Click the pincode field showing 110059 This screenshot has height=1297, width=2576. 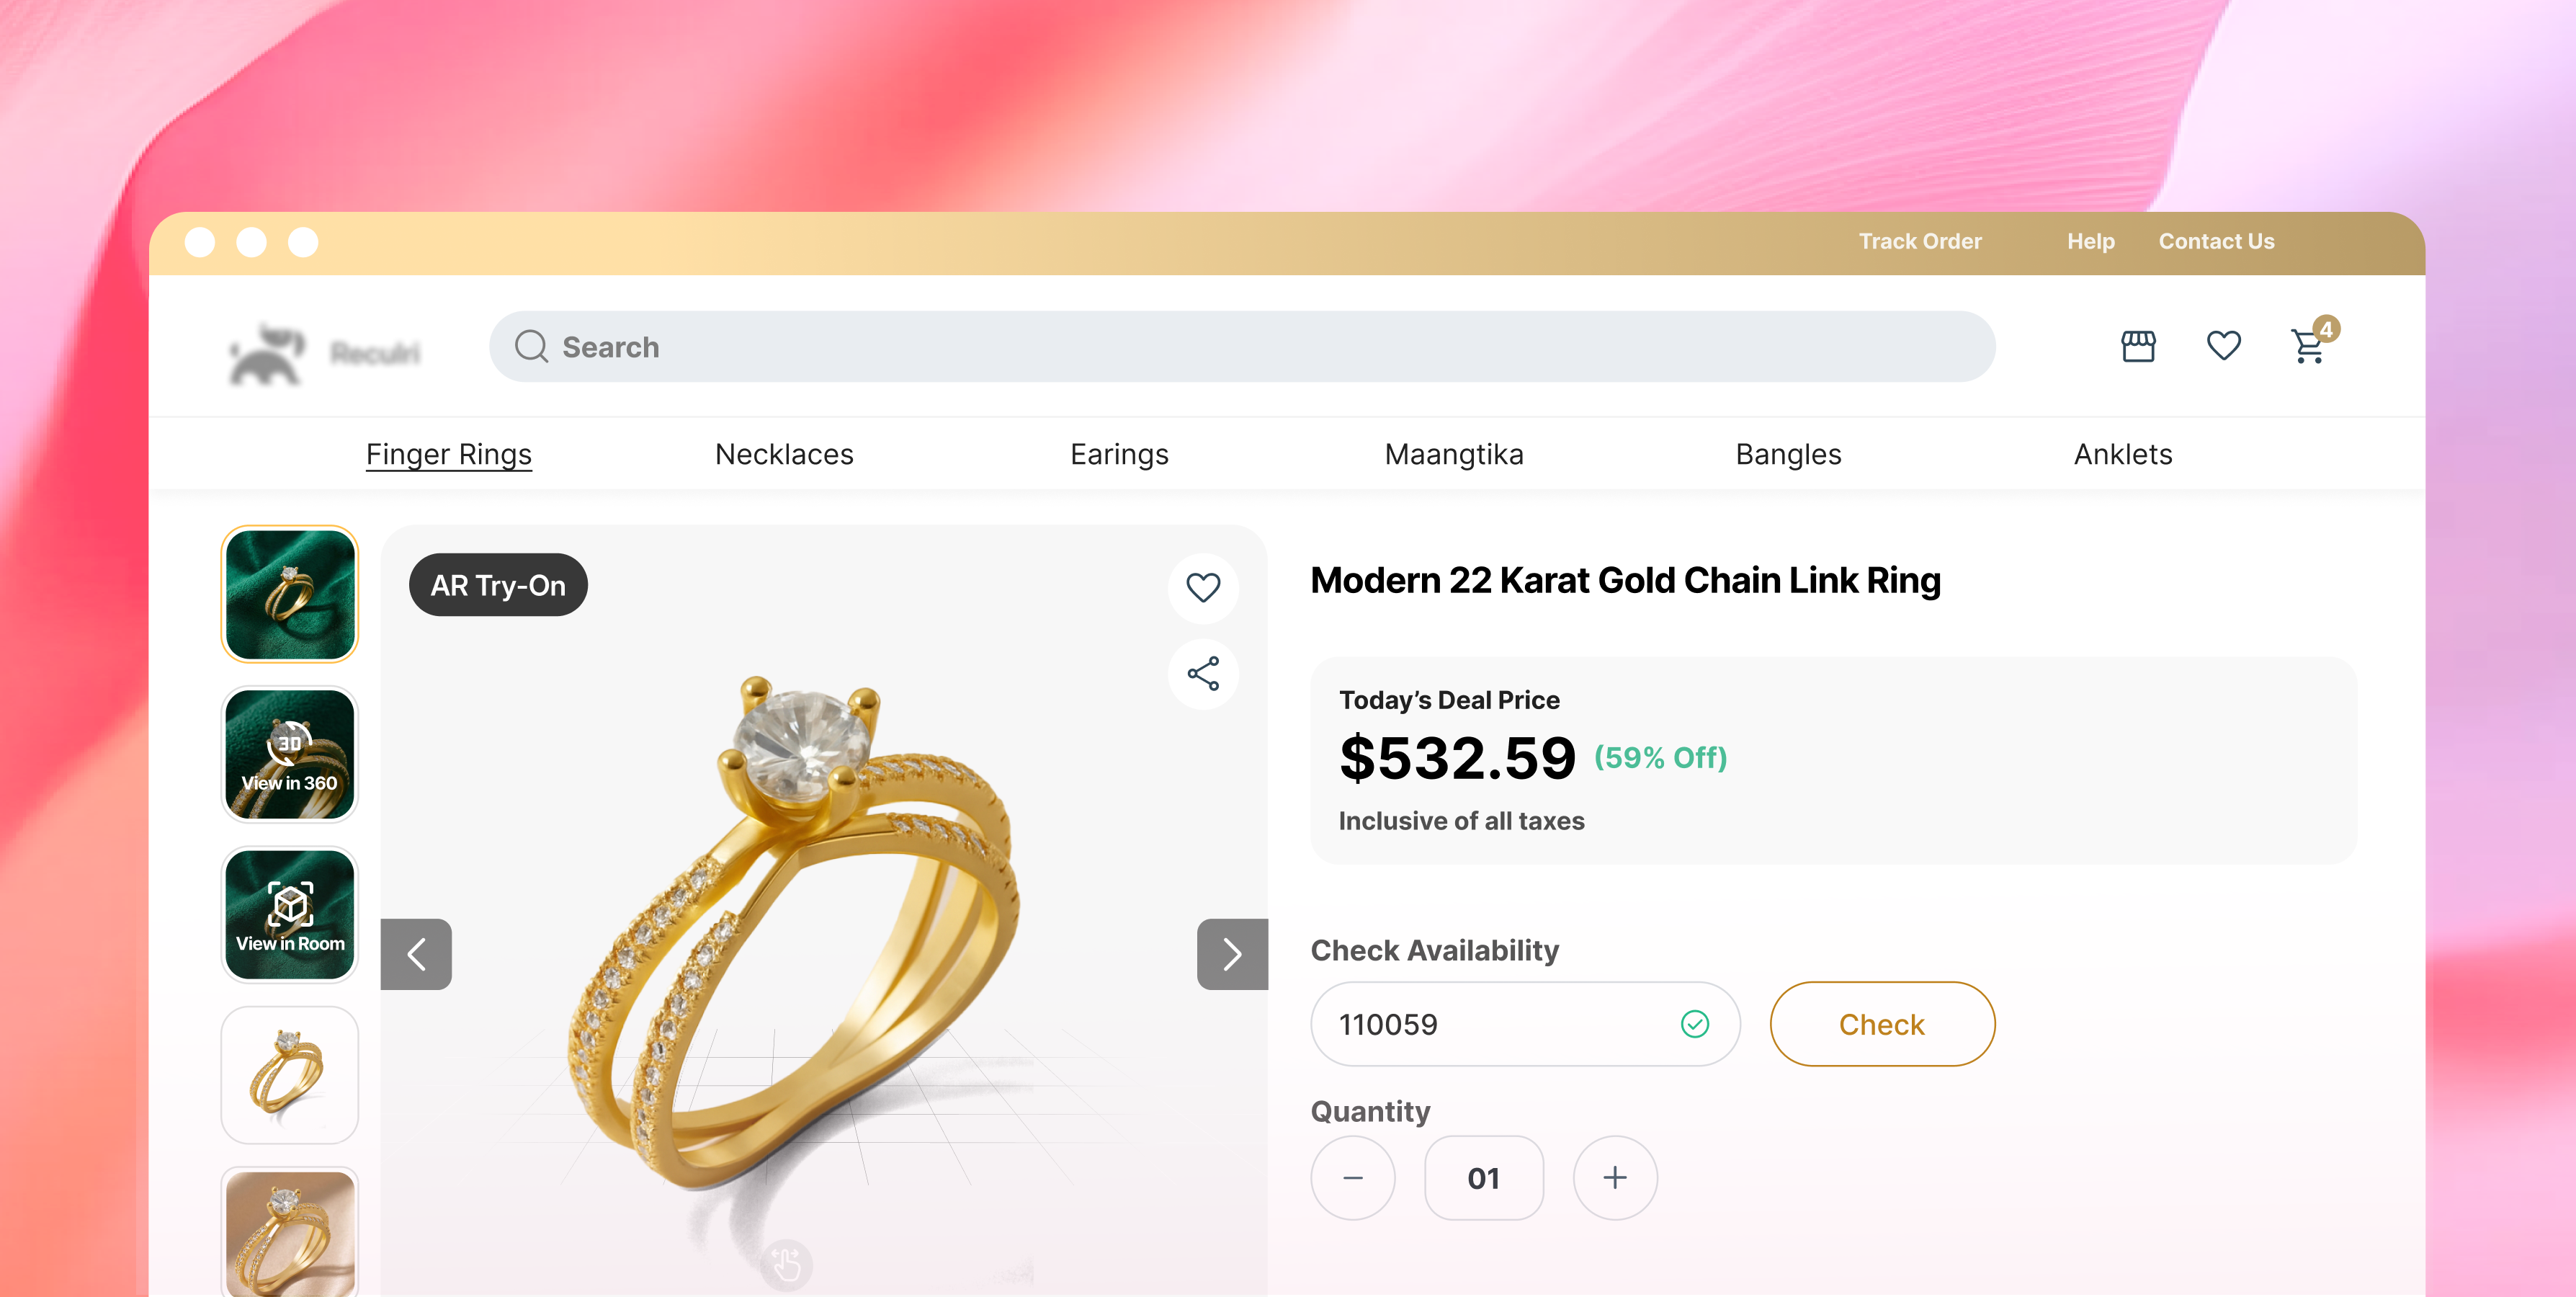pyautogui.click(x=1525, y=1024)
